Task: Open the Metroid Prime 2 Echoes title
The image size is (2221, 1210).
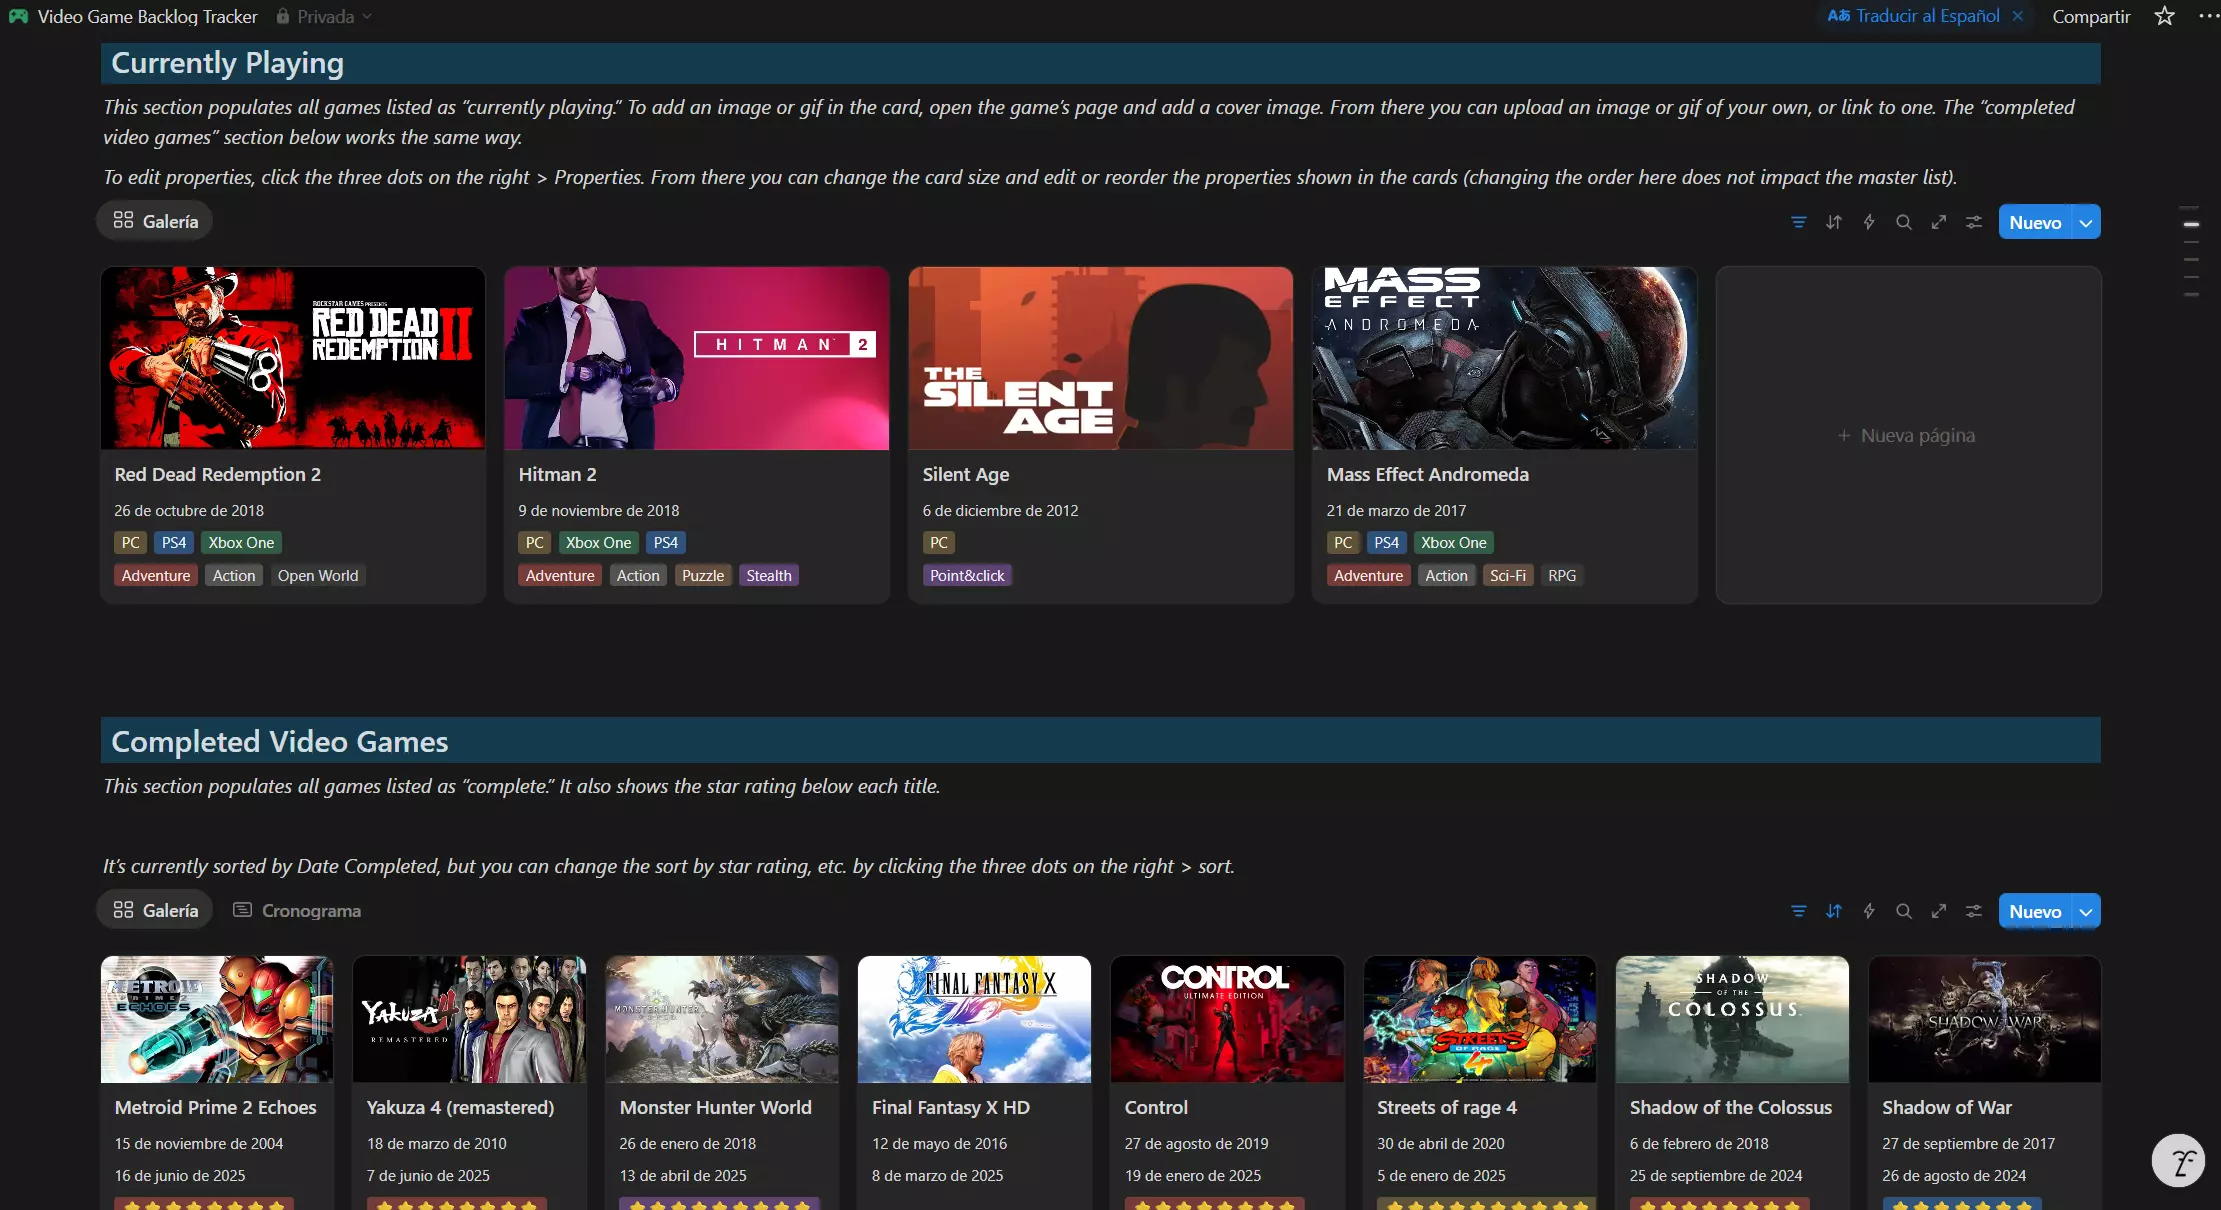Action: click(x=215, y=1107)
